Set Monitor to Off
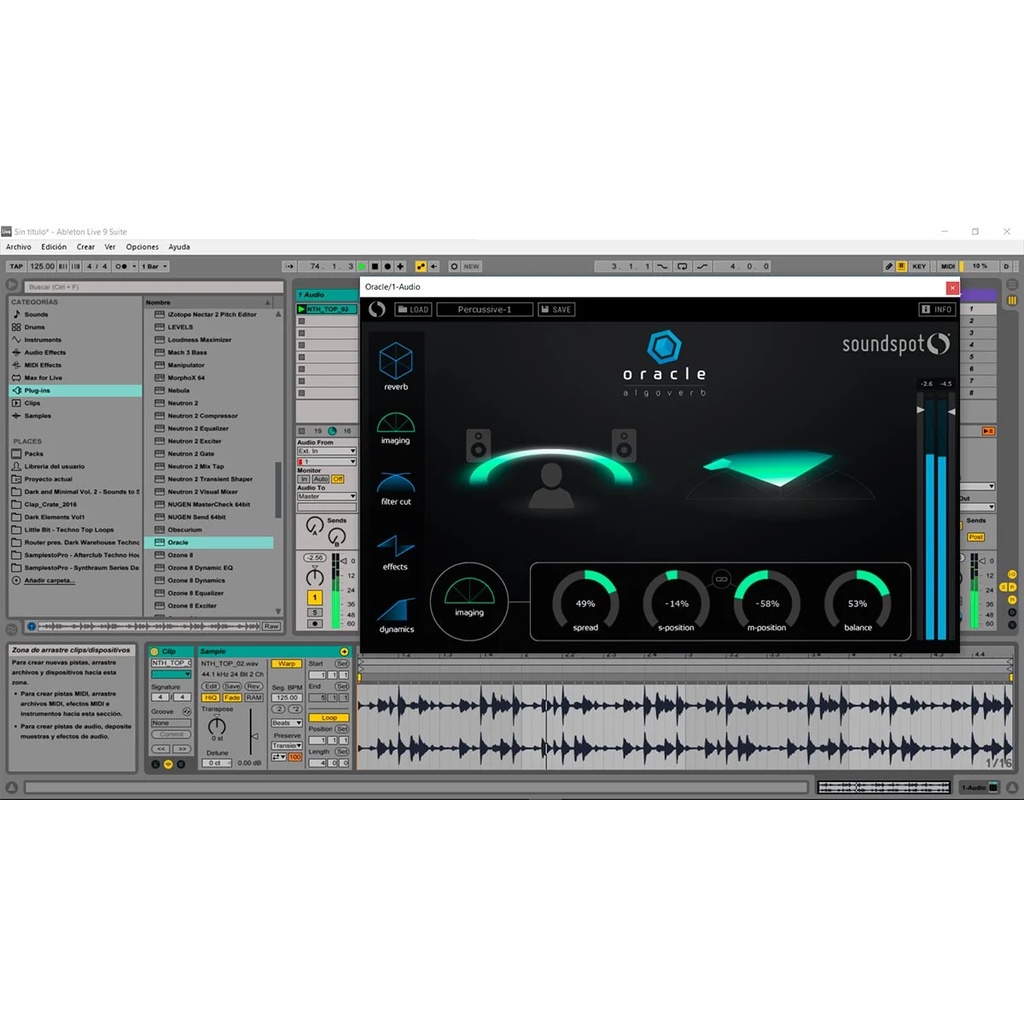This screenshot has height=1024, width=1024. (338, 479)
